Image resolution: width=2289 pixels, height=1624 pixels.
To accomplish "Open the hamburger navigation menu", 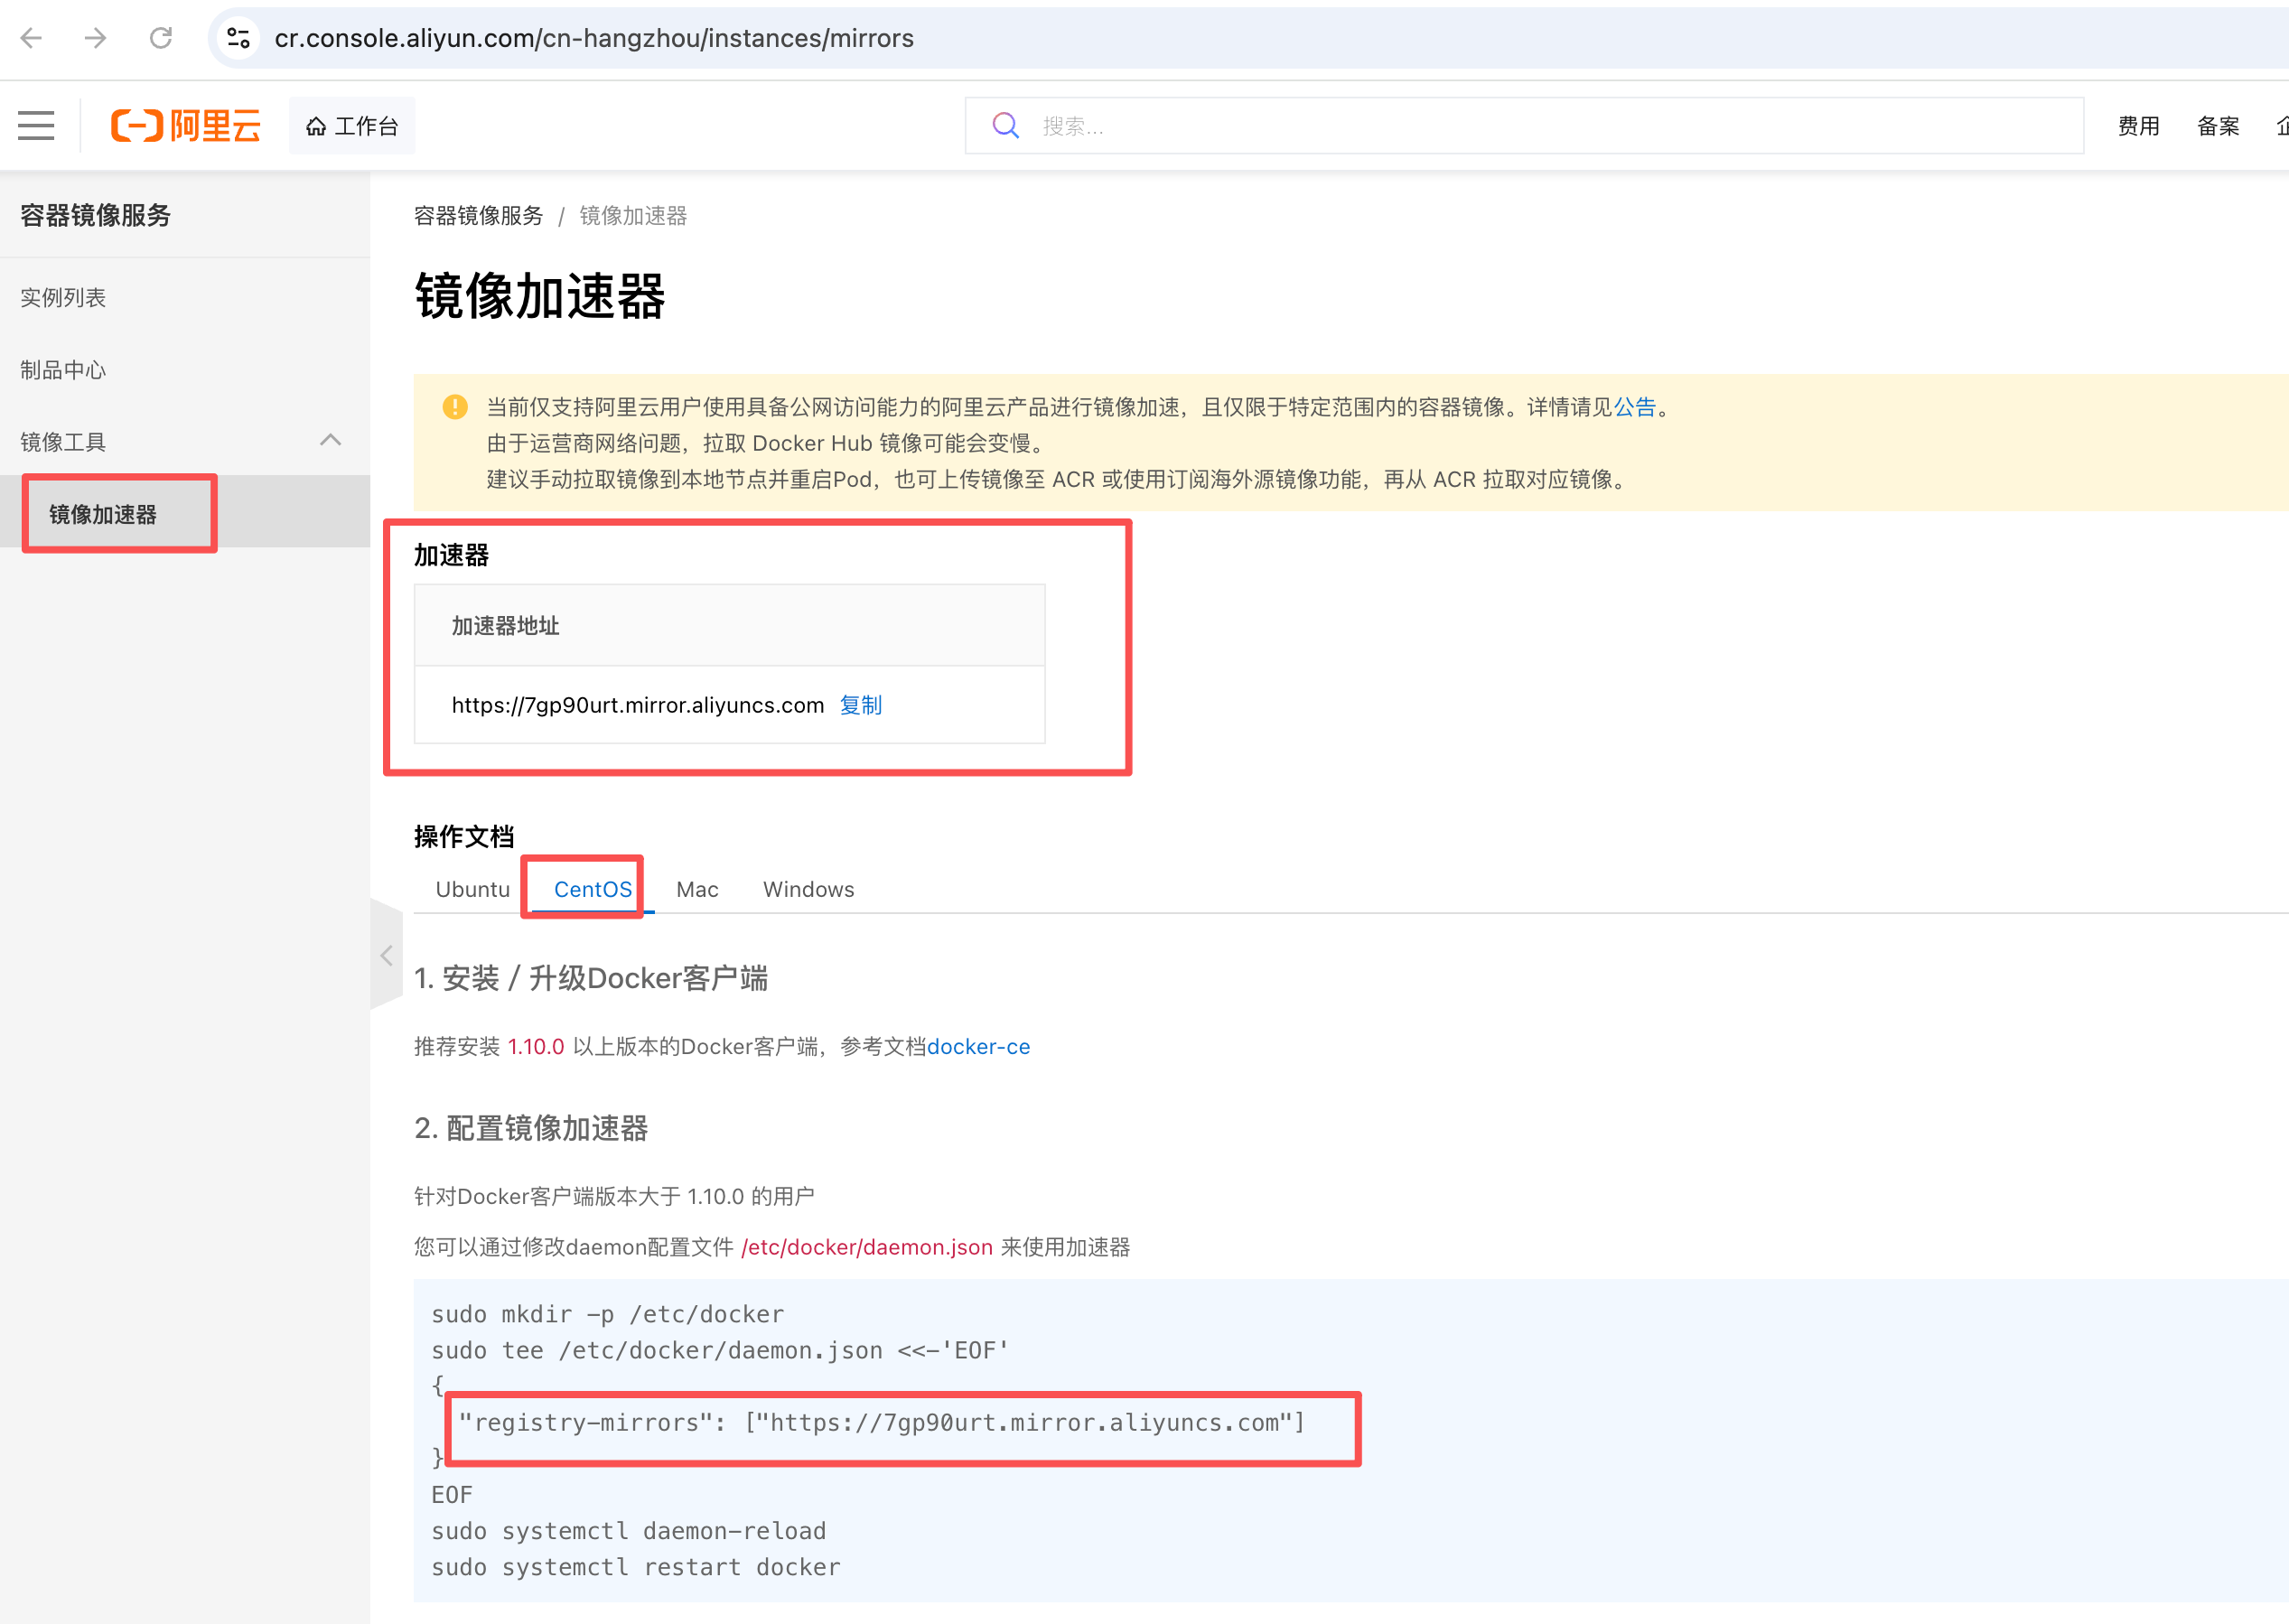I will [36, 126].
